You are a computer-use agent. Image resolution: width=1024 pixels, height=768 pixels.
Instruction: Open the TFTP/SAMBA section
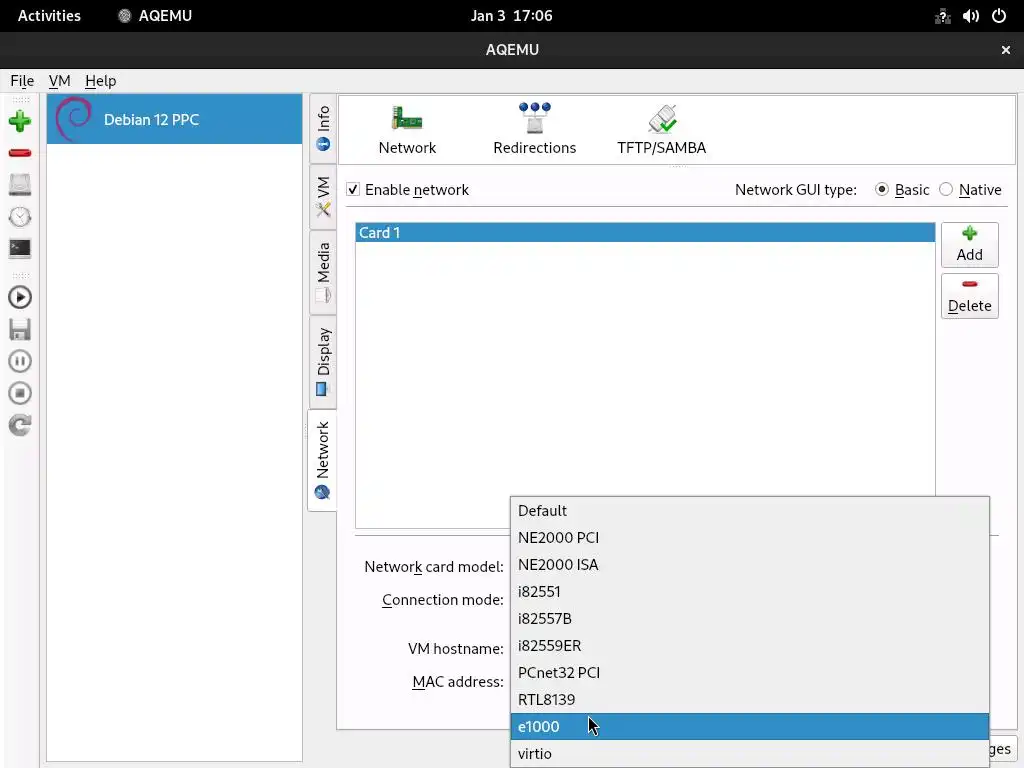(x=662, y=129)
